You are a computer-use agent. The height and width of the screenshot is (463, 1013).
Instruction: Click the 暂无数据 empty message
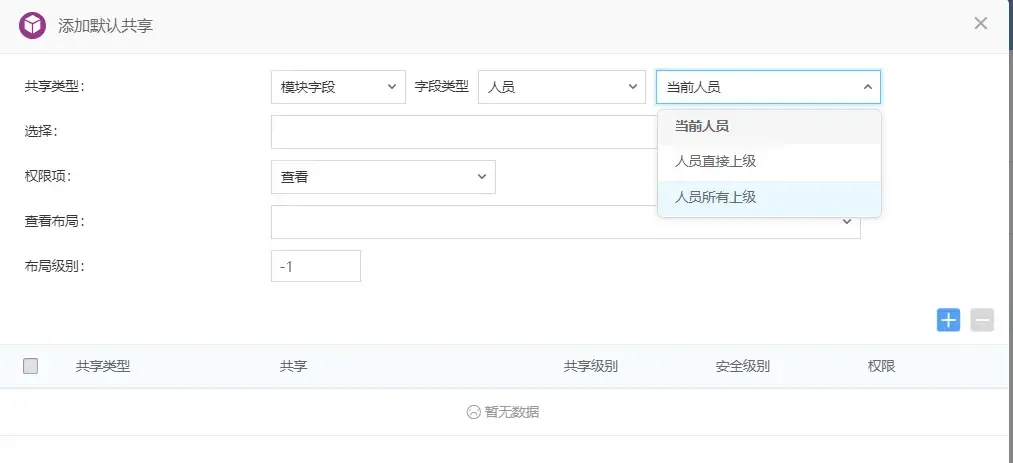[x=503, y=412]
